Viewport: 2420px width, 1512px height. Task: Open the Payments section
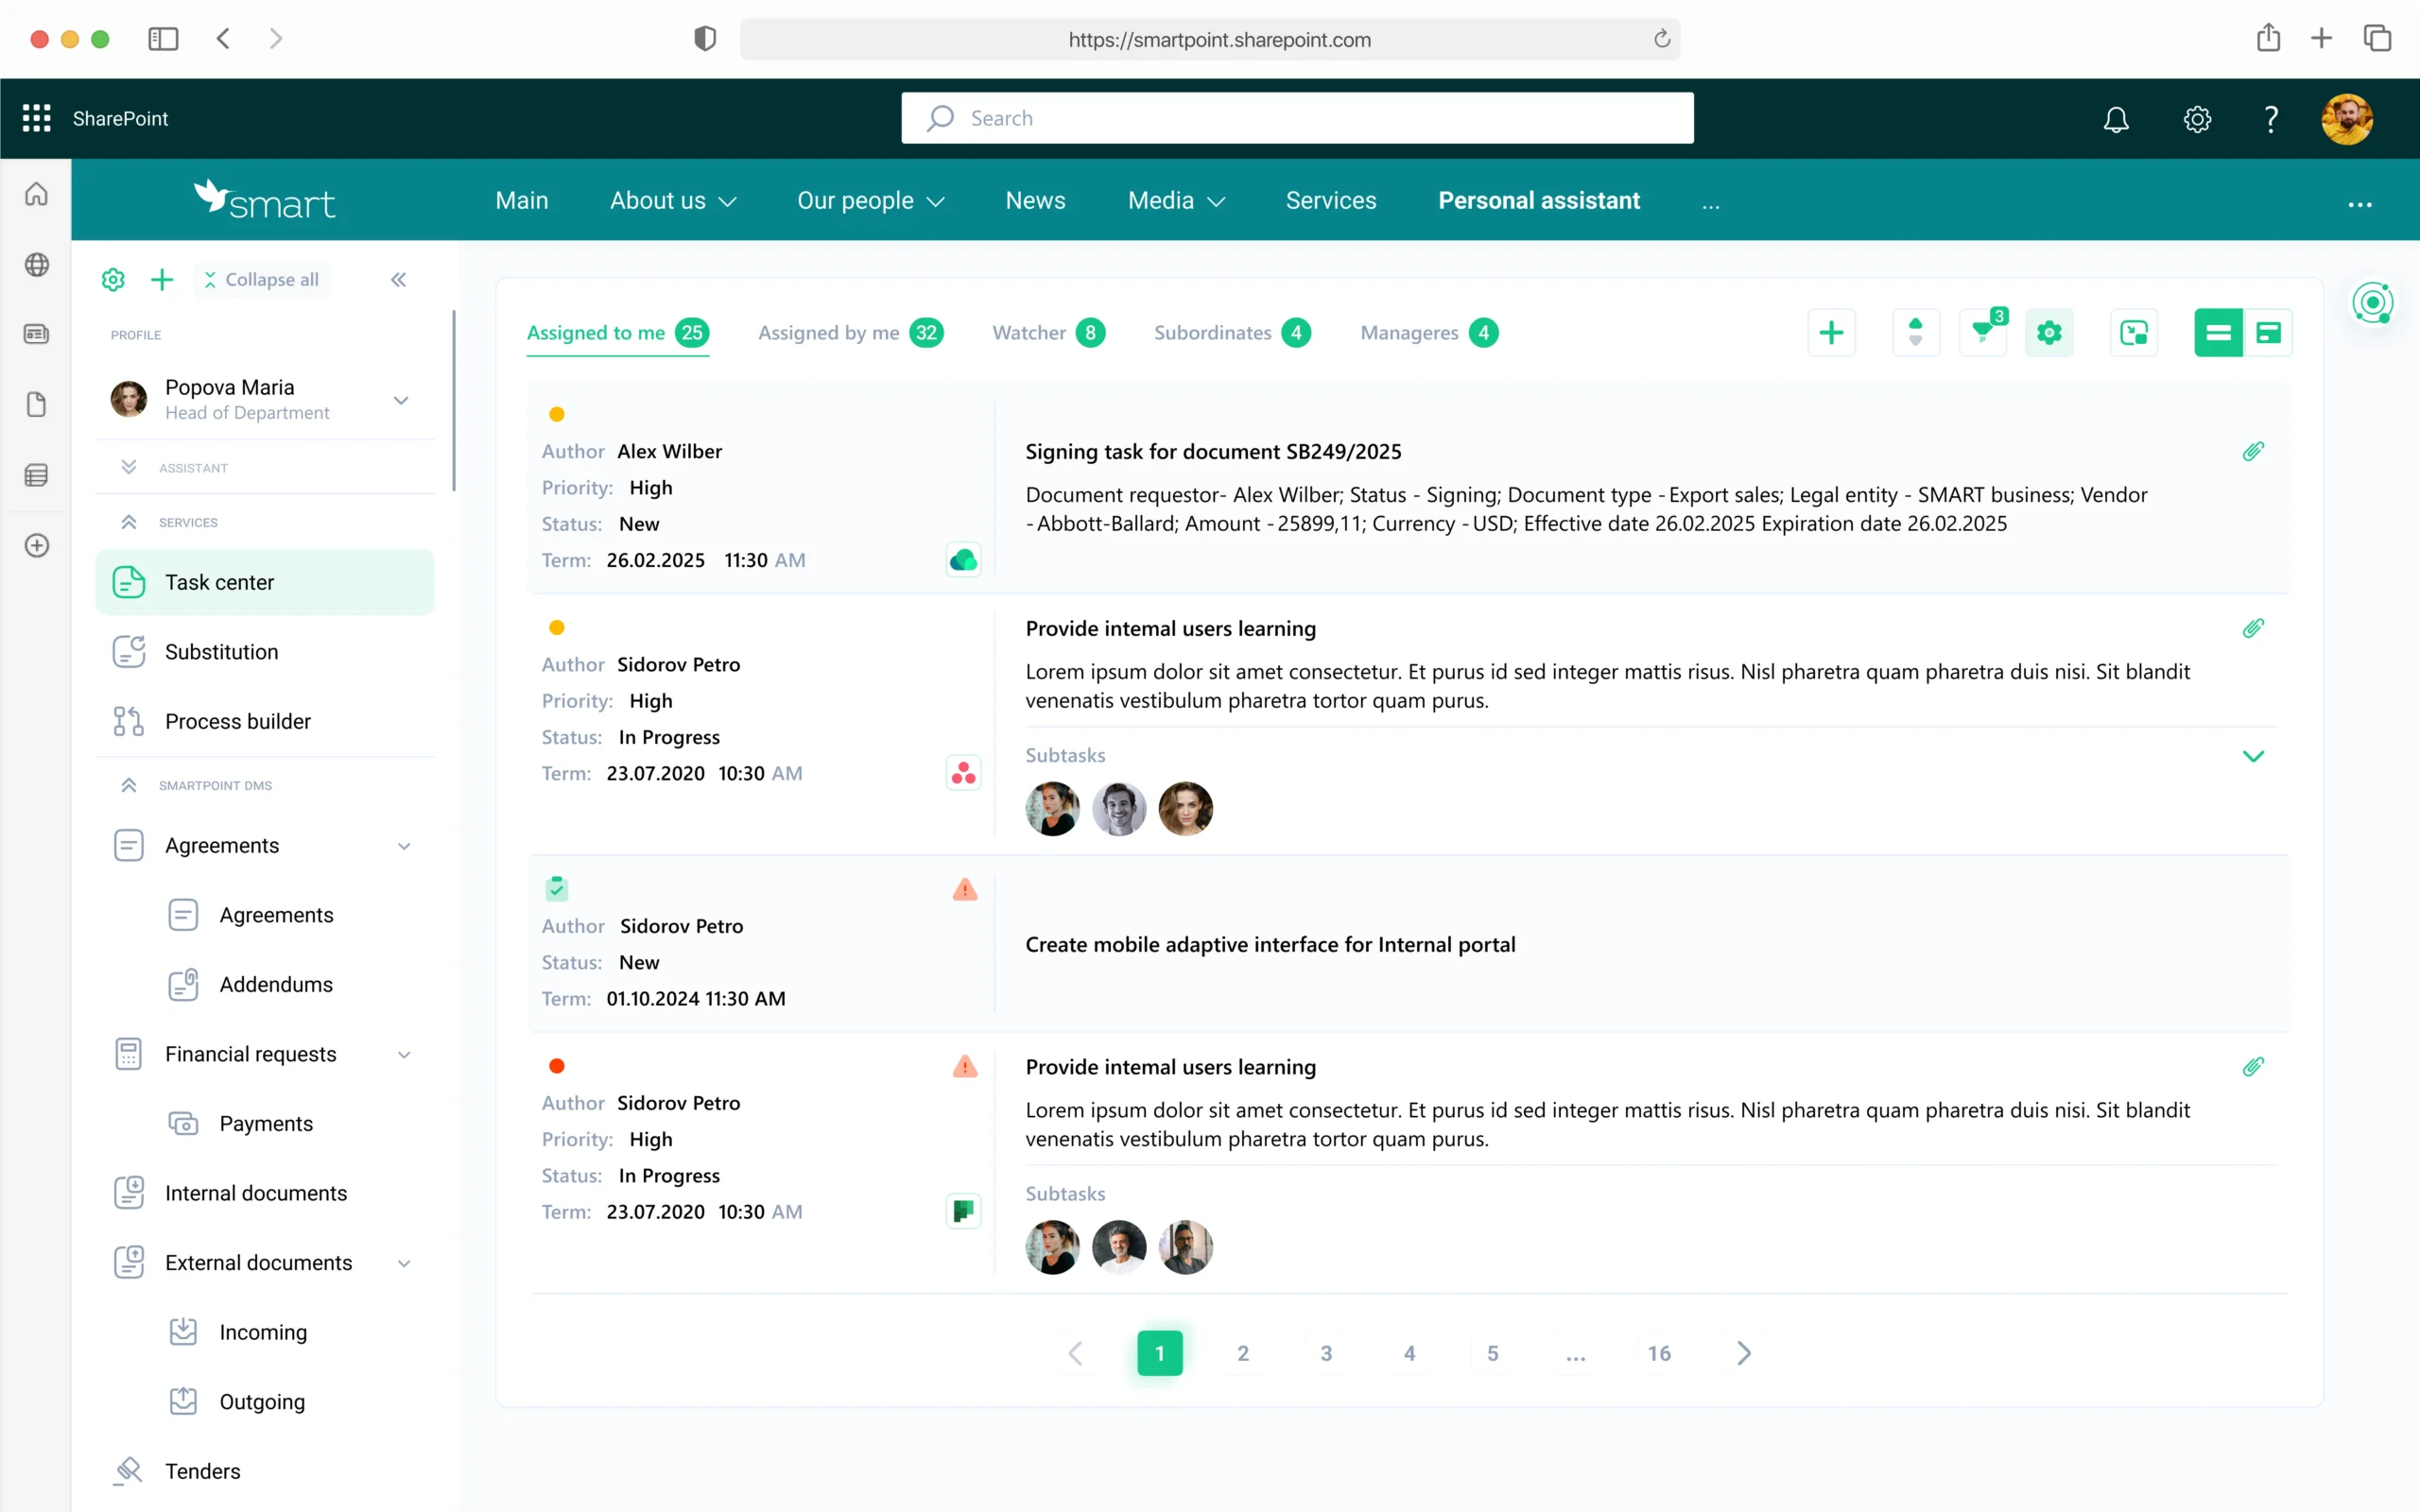pyautogui.click(x=266, y=1123)
